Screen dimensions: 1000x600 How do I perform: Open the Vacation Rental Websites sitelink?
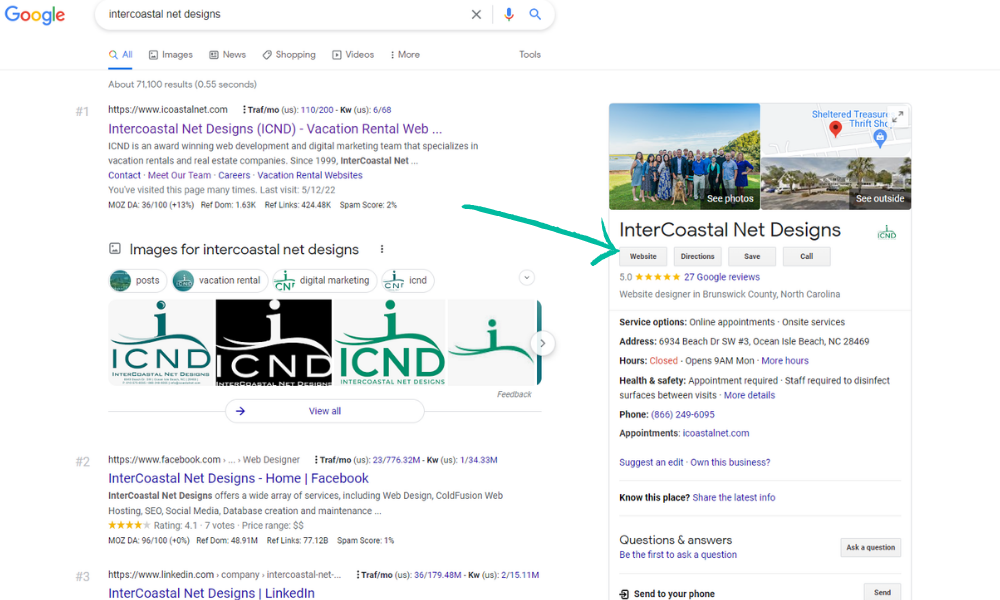point(310,175)
